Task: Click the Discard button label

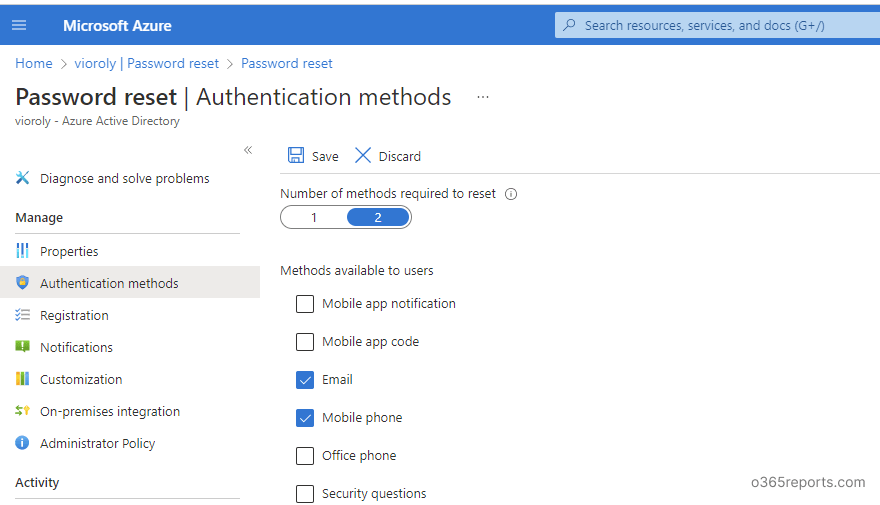Action: pos(400,157)
